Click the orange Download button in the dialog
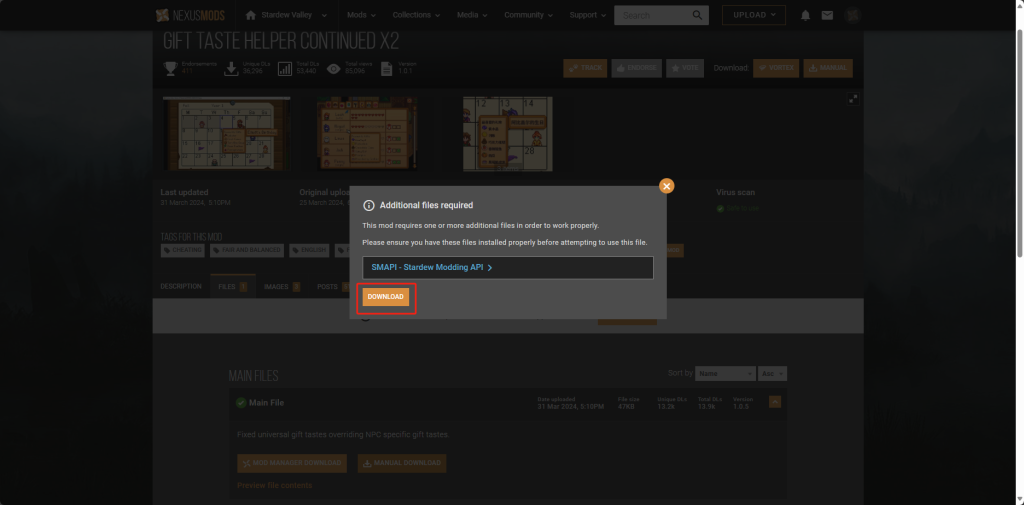The image size is (1024, 505). coord(385,297)
